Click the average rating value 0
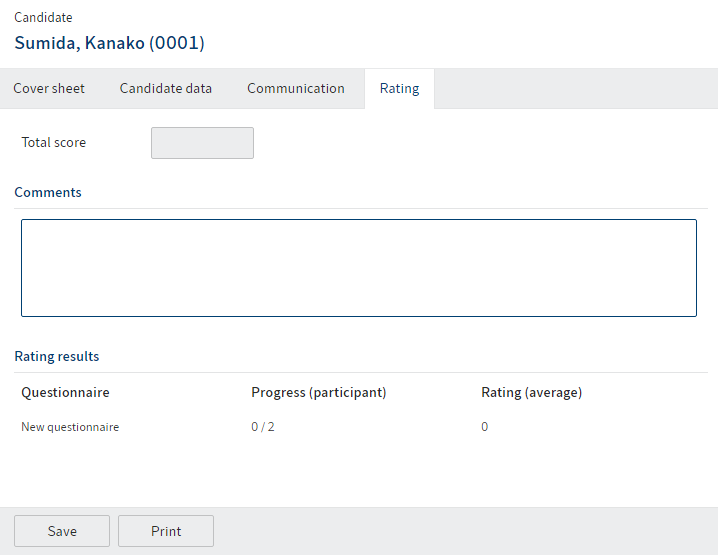Viewport: 718px width, 555px height. [x=485, y=427]
